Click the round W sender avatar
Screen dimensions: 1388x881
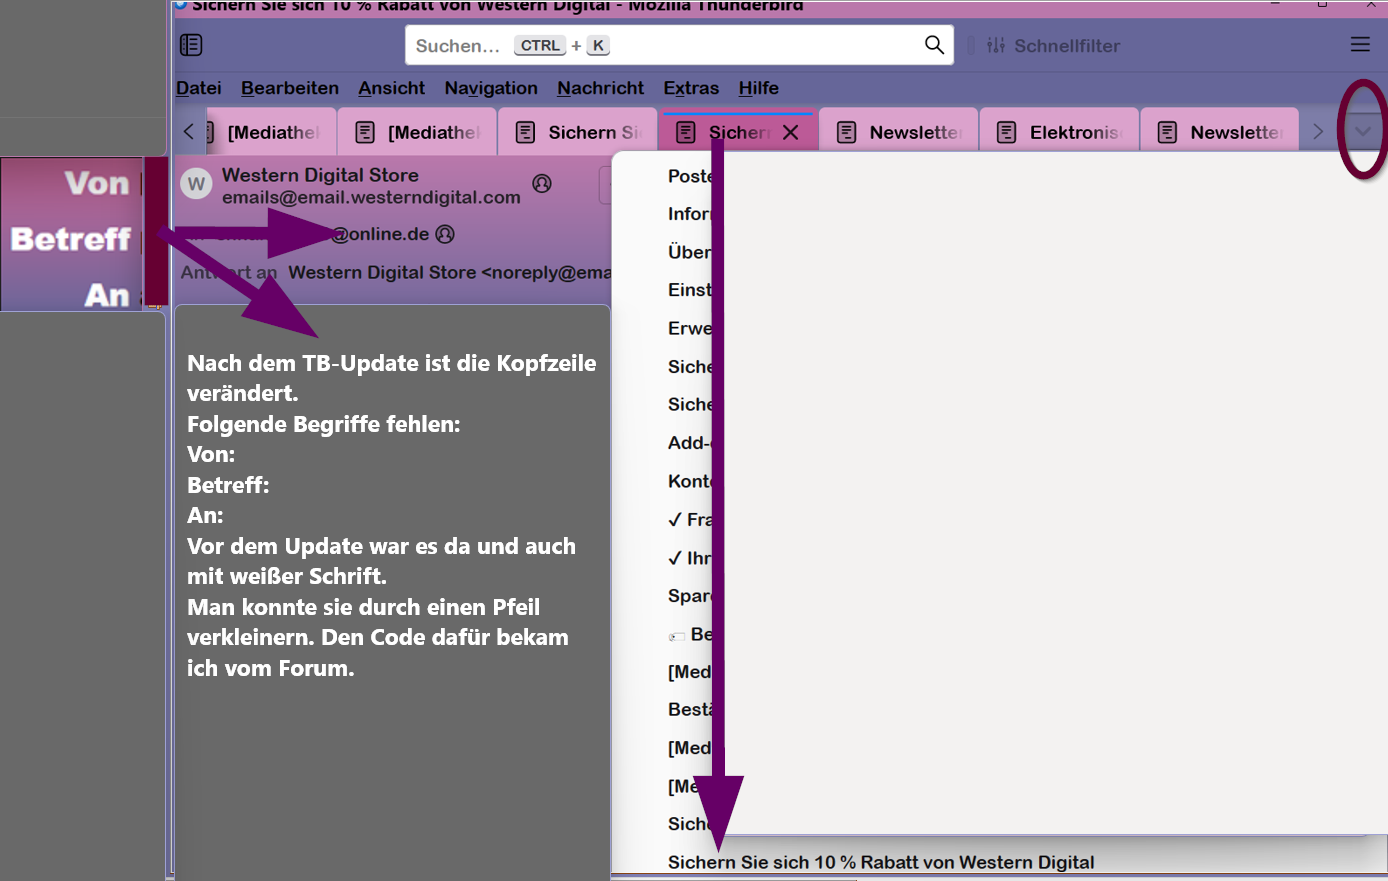[196, 184]
